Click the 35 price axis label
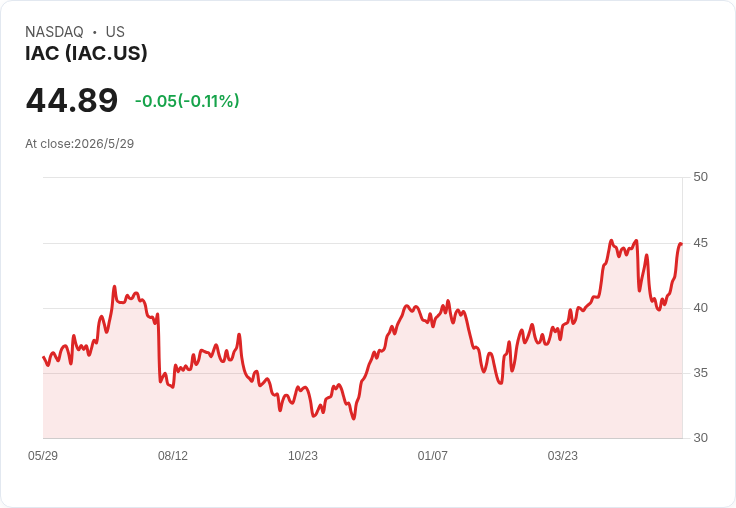The height and width of the screenshot is (508, 736). (x=700, y=373)
